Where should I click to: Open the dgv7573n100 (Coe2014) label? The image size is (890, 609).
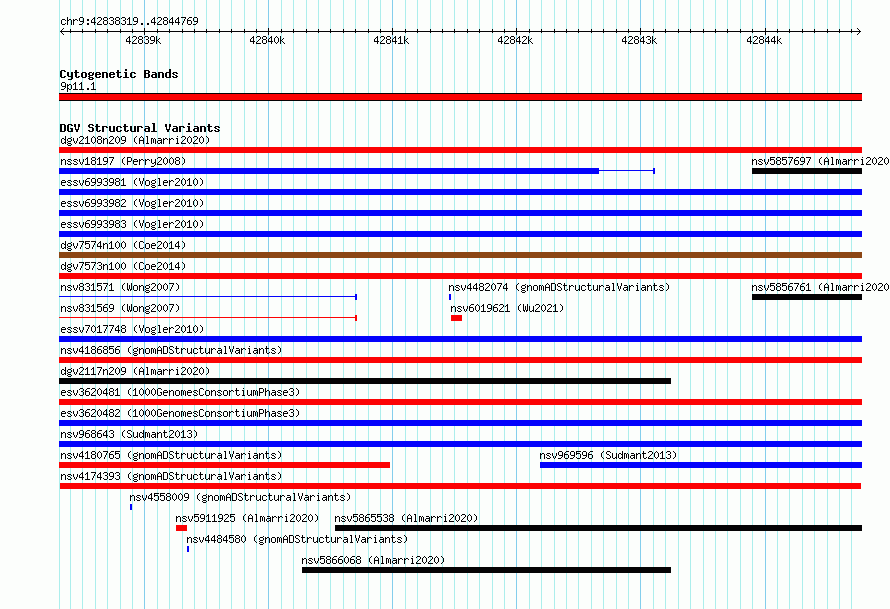(123, 266)
